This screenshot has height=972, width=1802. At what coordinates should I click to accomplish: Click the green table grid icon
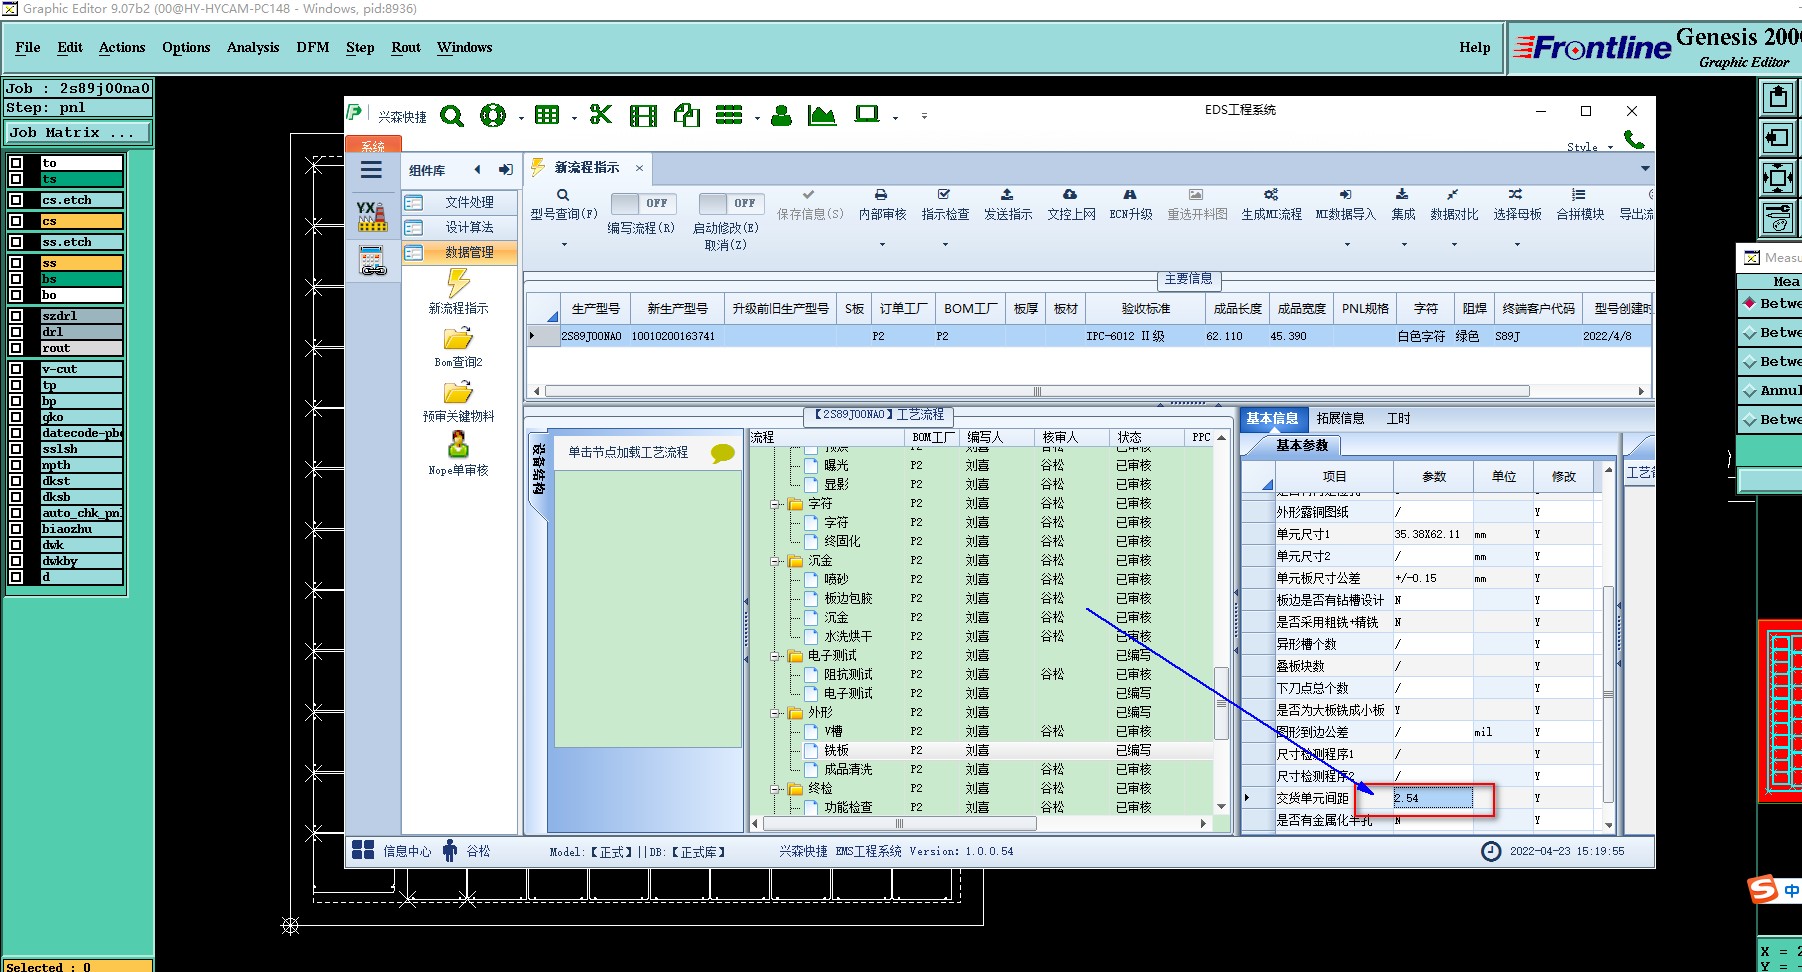pyautogui.click(x=547, y=115)
